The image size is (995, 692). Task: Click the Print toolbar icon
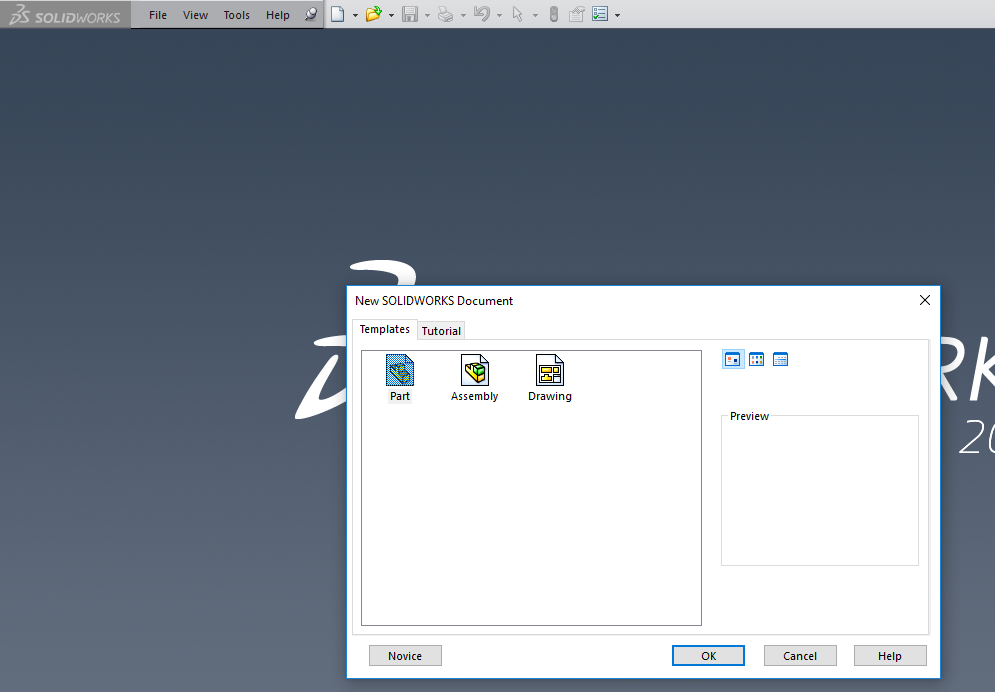click(445, 14)
